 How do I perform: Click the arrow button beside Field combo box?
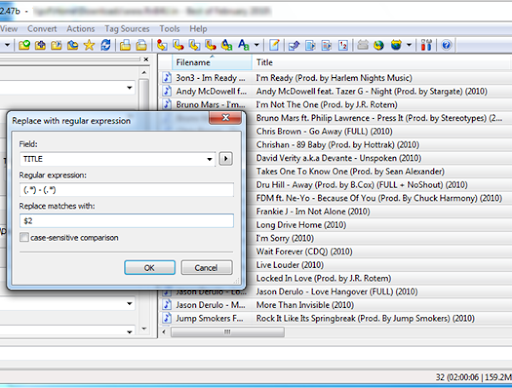click(x=226, y=159)
